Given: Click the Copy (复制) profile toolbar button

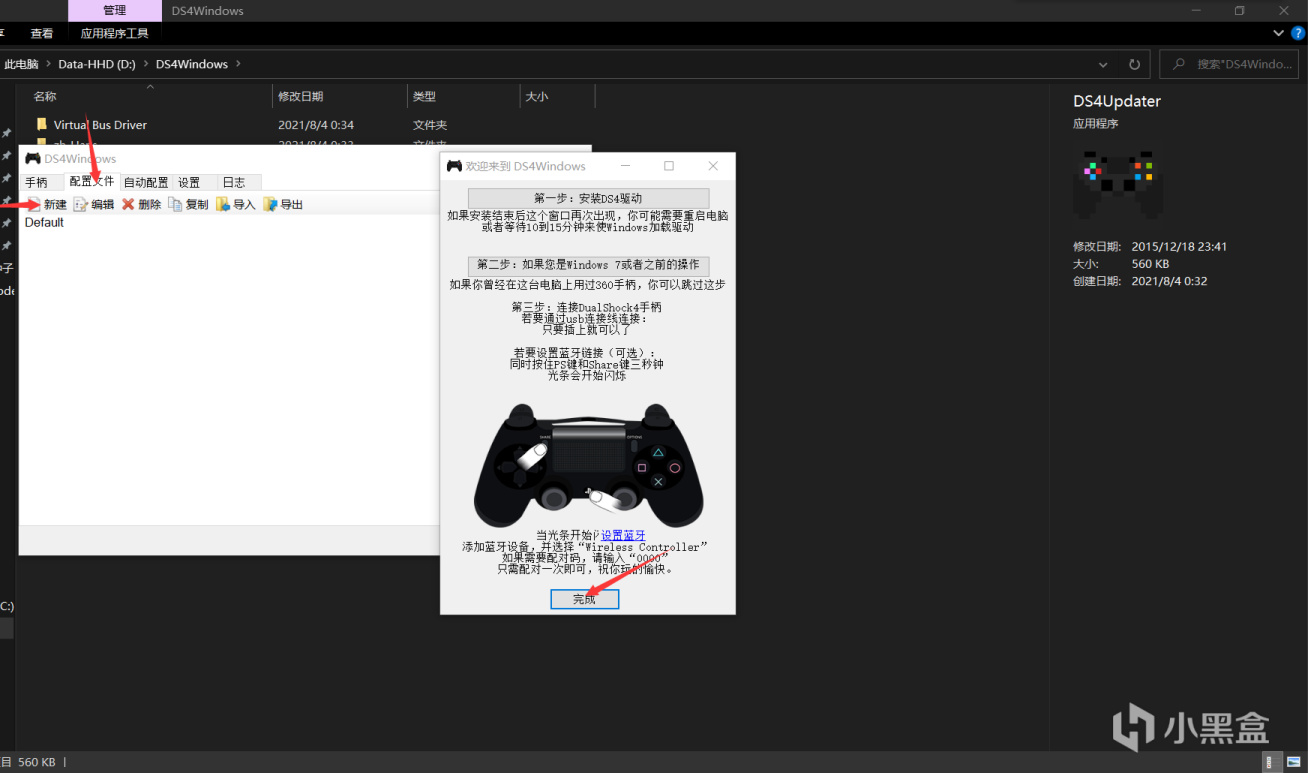Looking at the screenshot, I should point(189,205).
